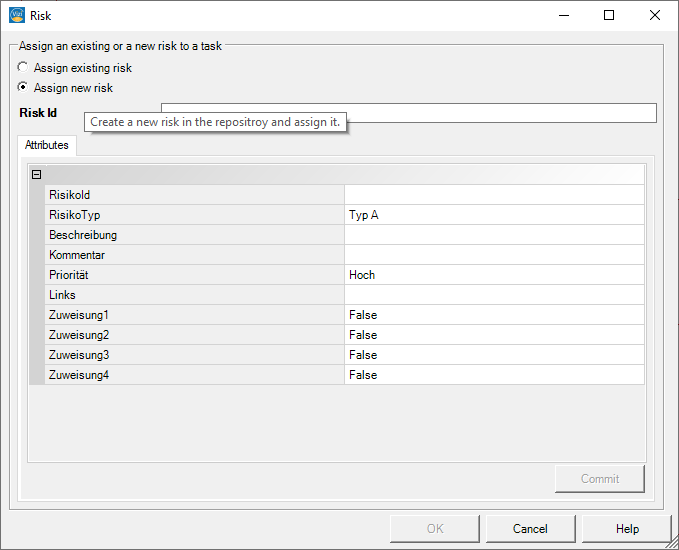
Task: Click into the Risk Id text field
Action: (409, 113)
